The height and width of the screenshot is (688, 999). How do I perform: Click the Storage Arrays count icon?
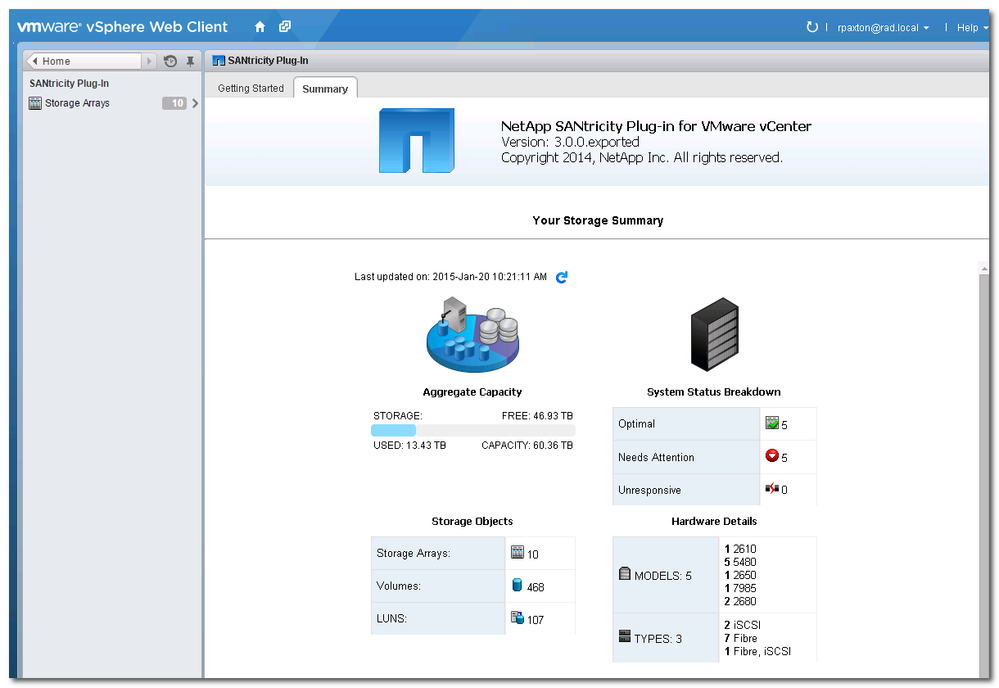517,552
